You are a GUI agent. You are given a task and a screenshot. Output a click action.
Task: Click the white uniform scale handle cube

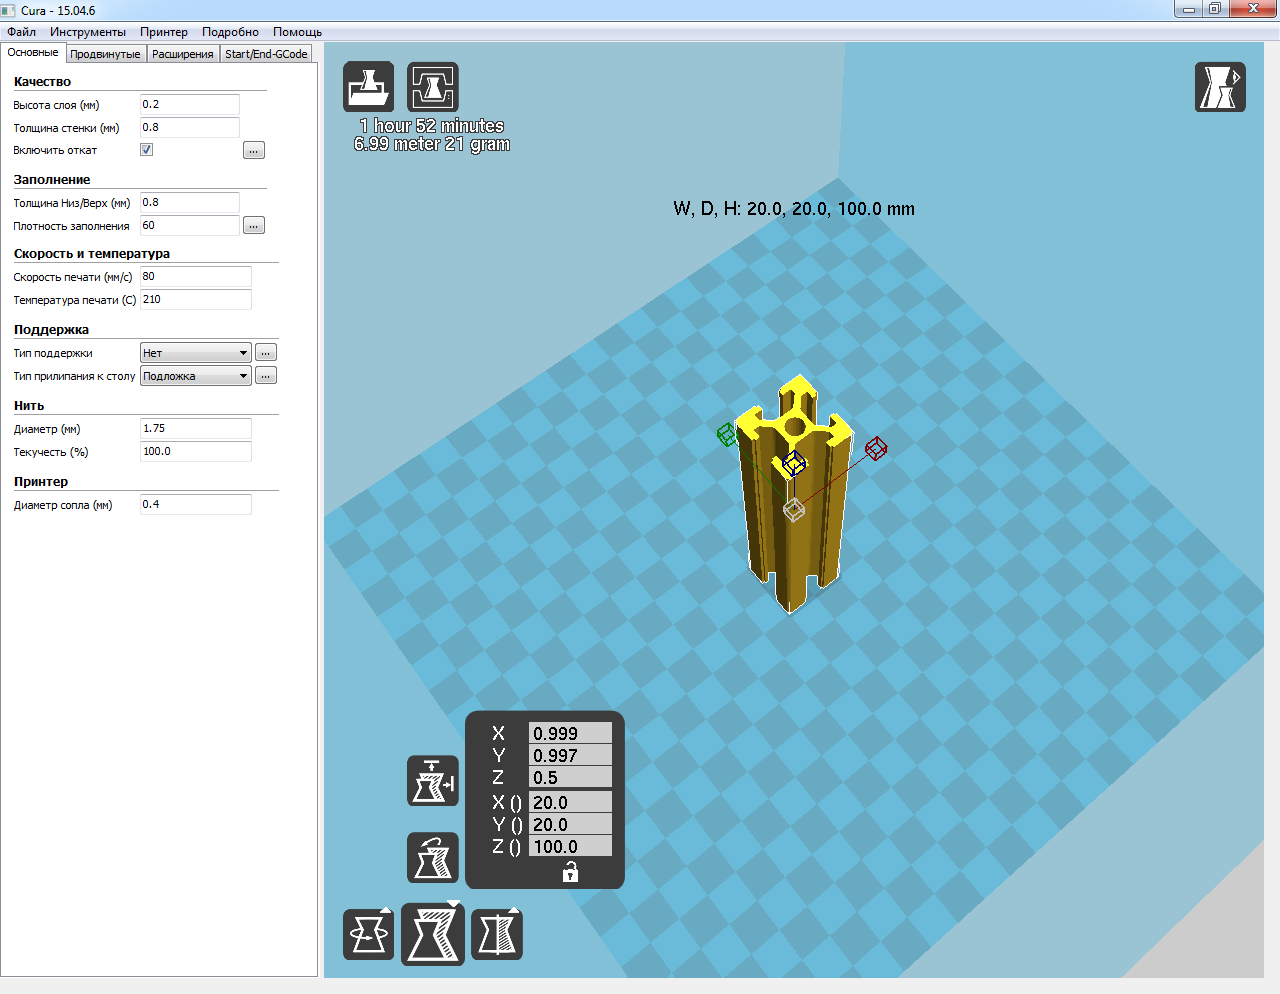click(794, 510)
